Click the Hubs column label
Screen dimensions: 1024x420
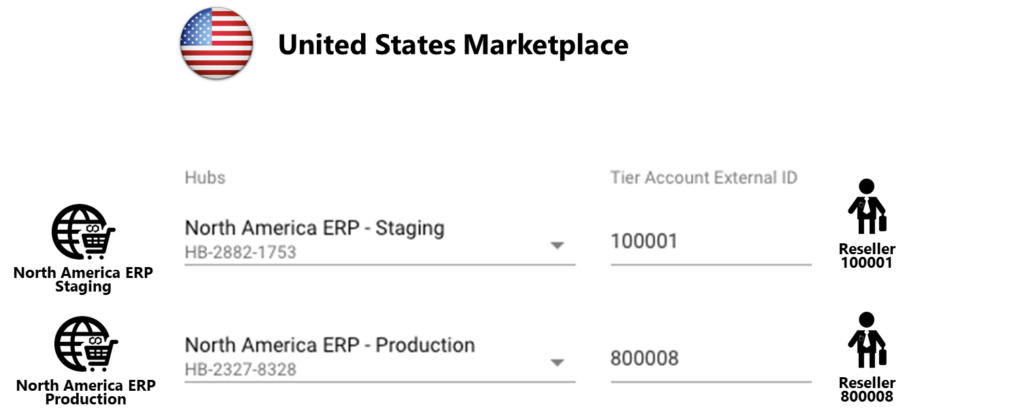click(205, 178)
